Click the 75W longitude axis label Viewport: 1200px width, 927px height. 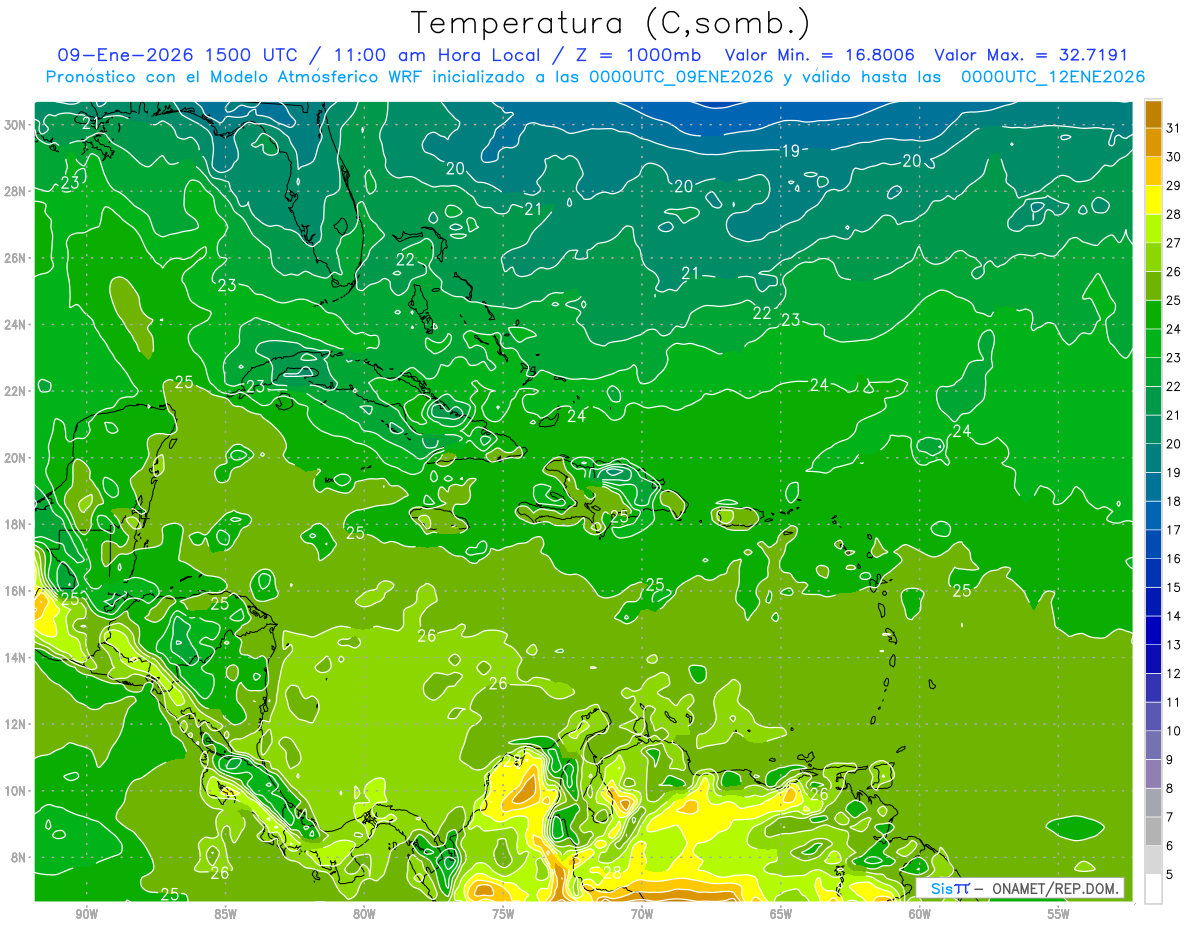(503, 914)
